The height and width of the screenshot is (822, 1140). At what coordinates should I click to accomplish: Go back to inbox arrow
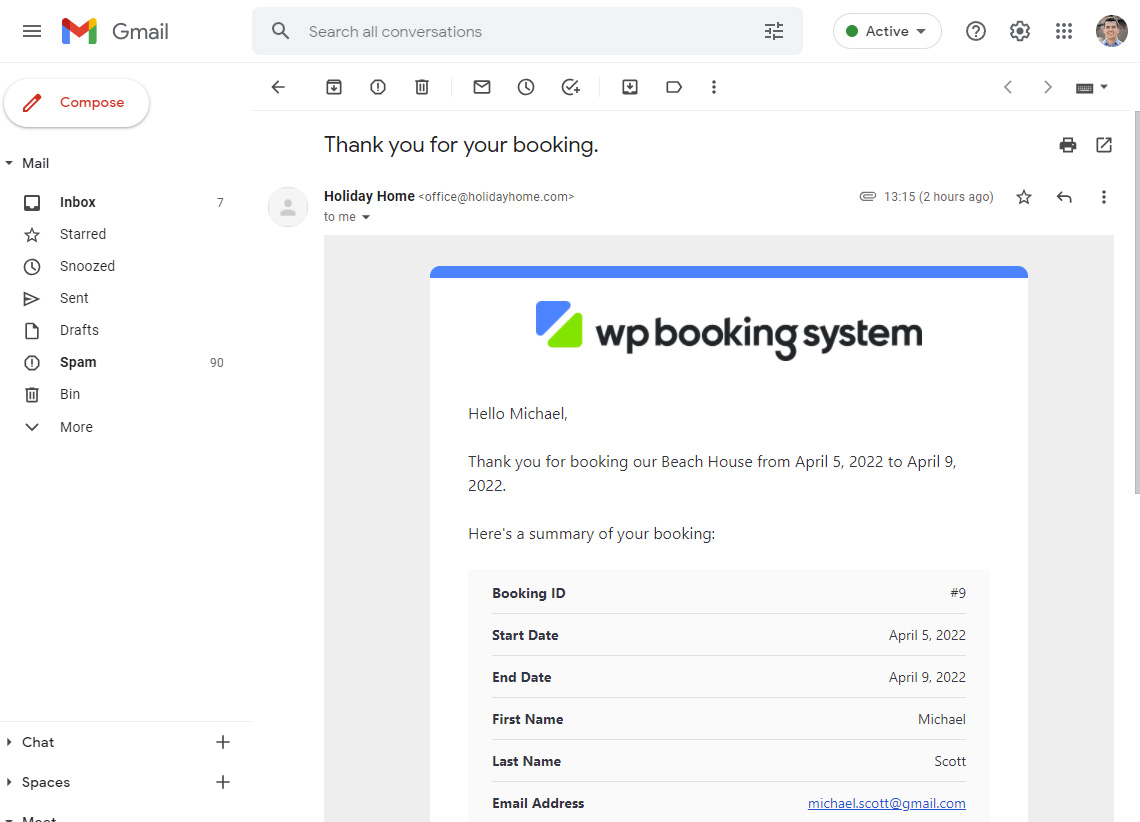(x=278, y=87)
